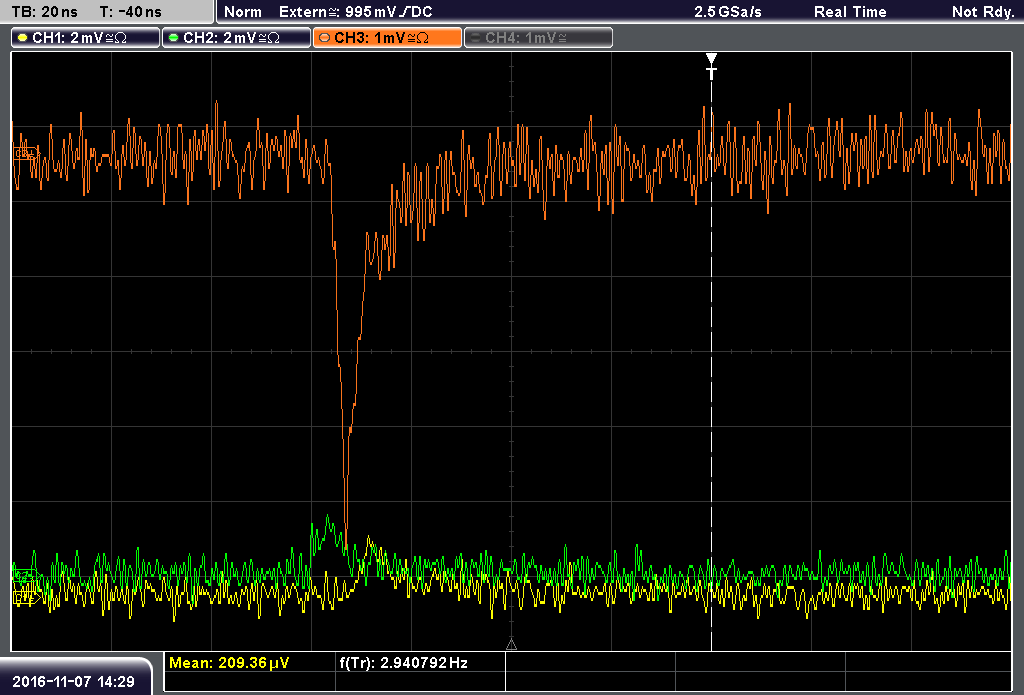Click the 2.5 GSa/s sample rate readout
This screenshot has height=695, width=1024.
pos(728,12)
